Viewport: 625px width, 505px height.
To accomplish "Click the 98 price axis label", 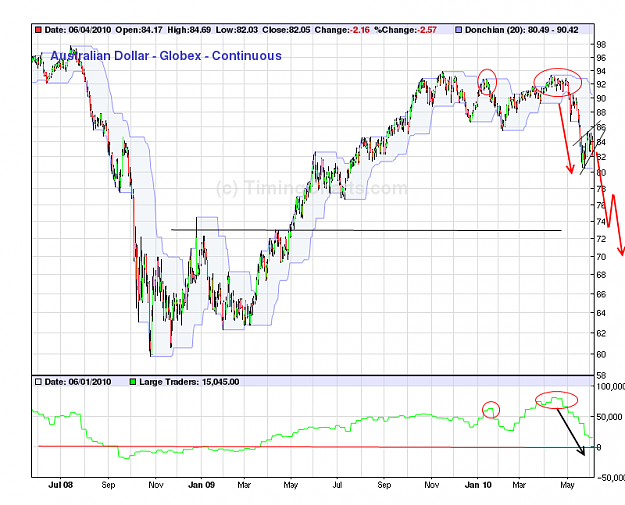I will (x=601, y=45).
